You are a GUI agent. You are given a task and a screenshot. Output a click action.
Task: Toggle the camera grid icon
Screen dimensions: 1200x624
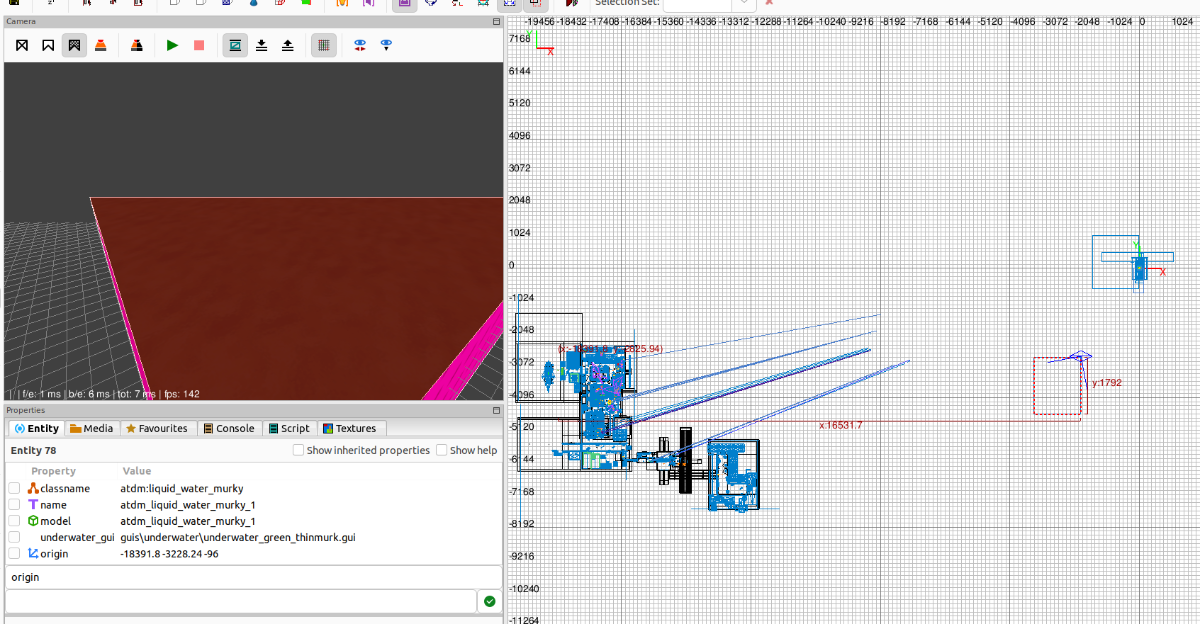pyautogui.click(x=323, y=45)
